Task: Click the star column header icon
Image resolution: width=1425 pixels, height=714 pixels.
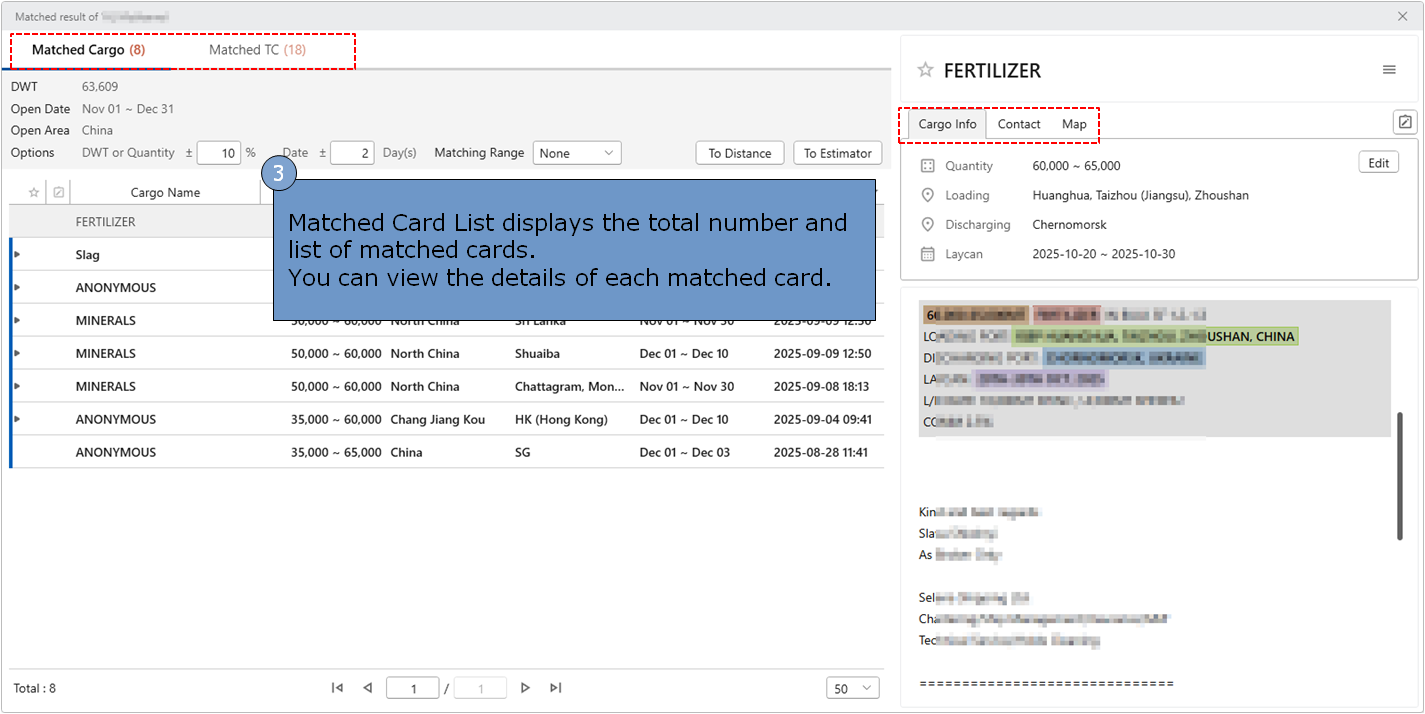Action: [x=34, y=193]
